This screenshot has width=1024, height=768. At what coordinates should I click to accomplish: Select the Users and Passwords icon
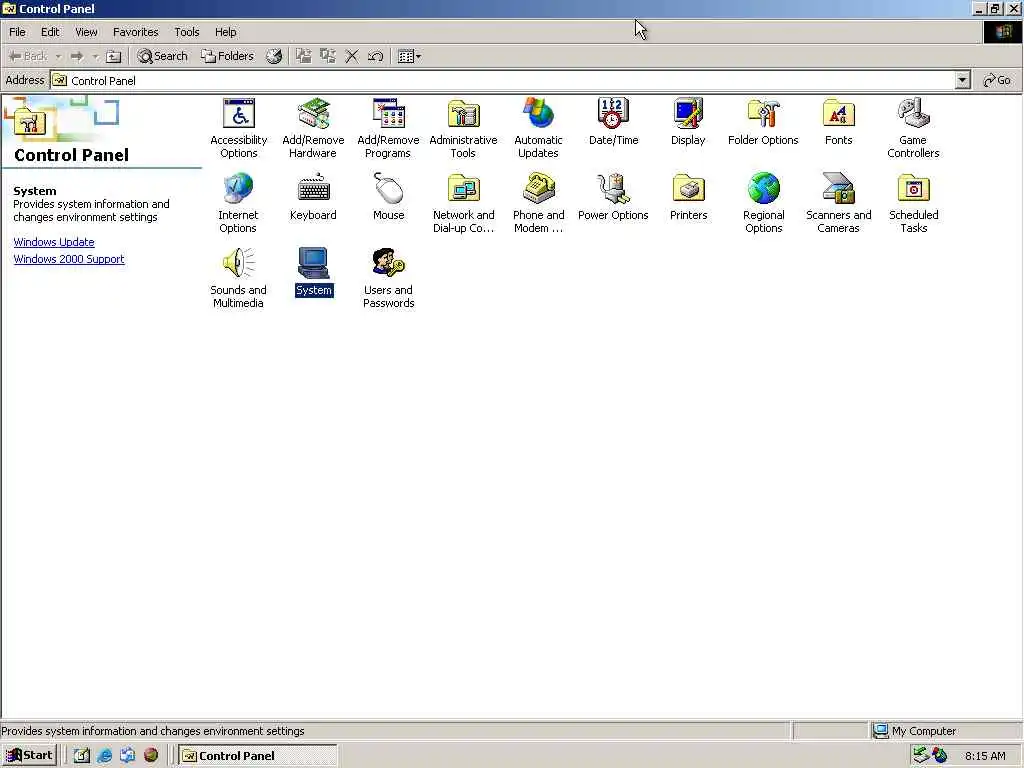coord(389,264)
